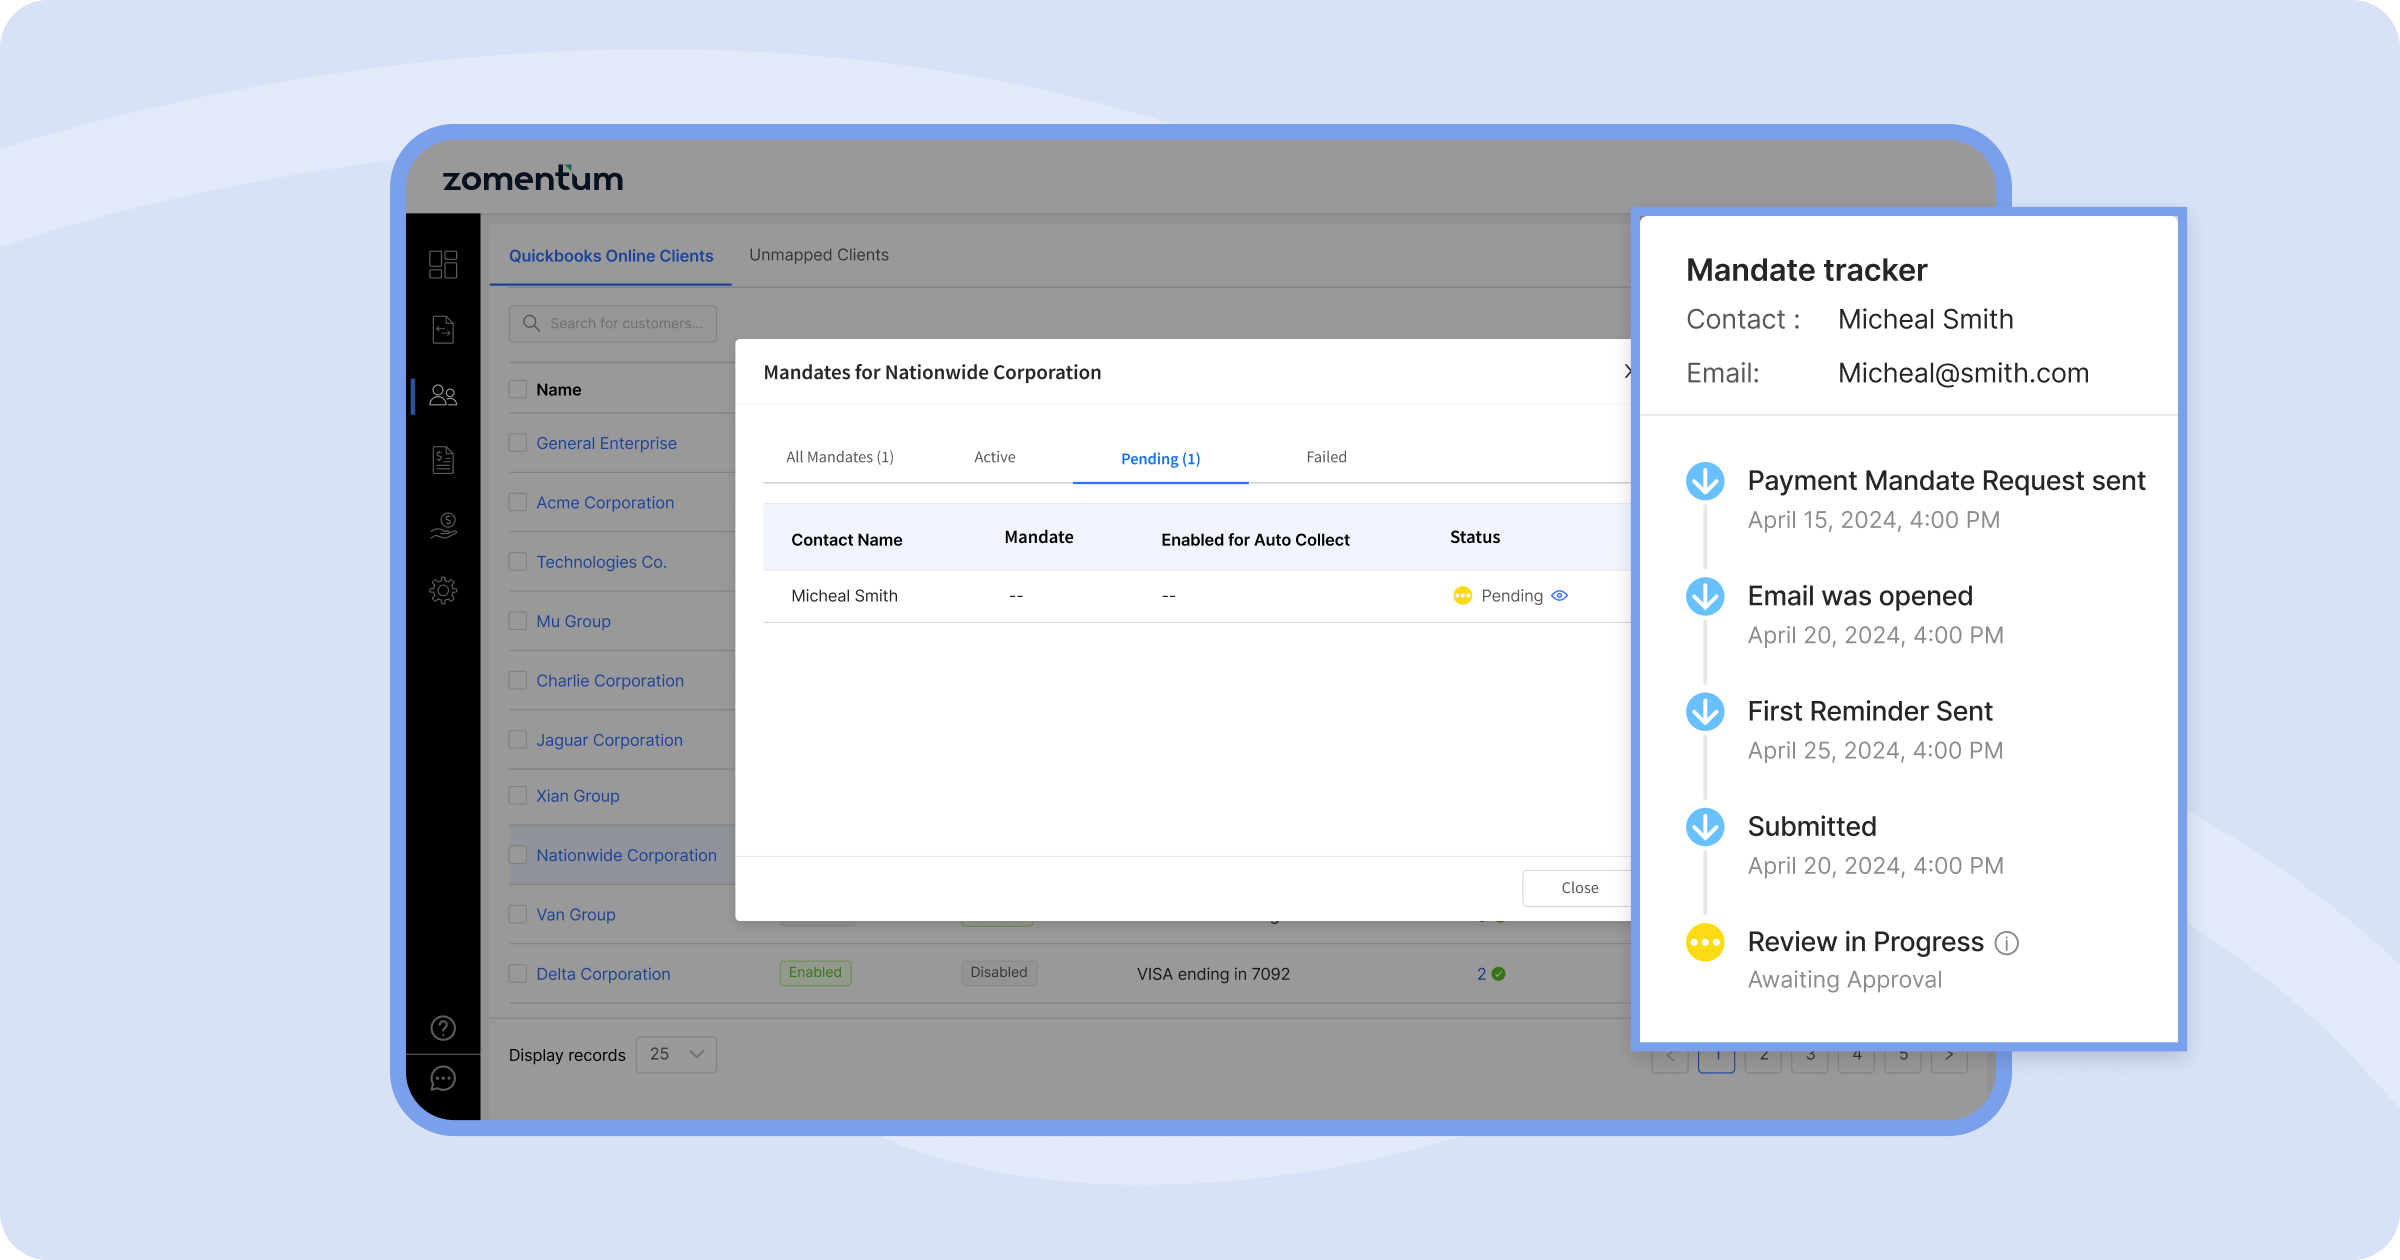
Task: Check the Delta Corporation checkbox
Action: 518,973
